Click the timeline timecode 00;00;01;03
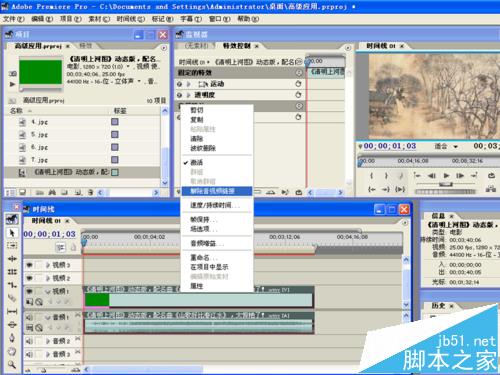Image resolution: width=500 pixels, height=375 pixels. [50, 234]
